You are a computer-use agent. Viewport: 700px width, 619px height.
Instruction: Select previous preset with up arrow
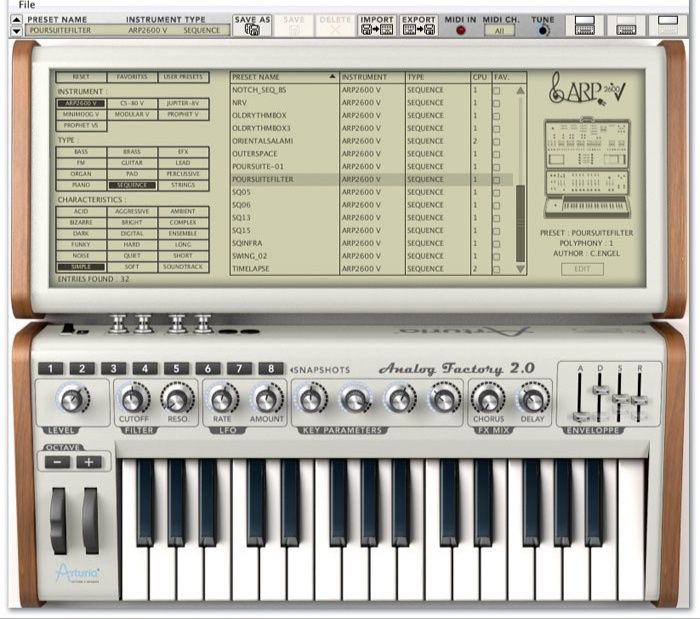tap(16, 20)
